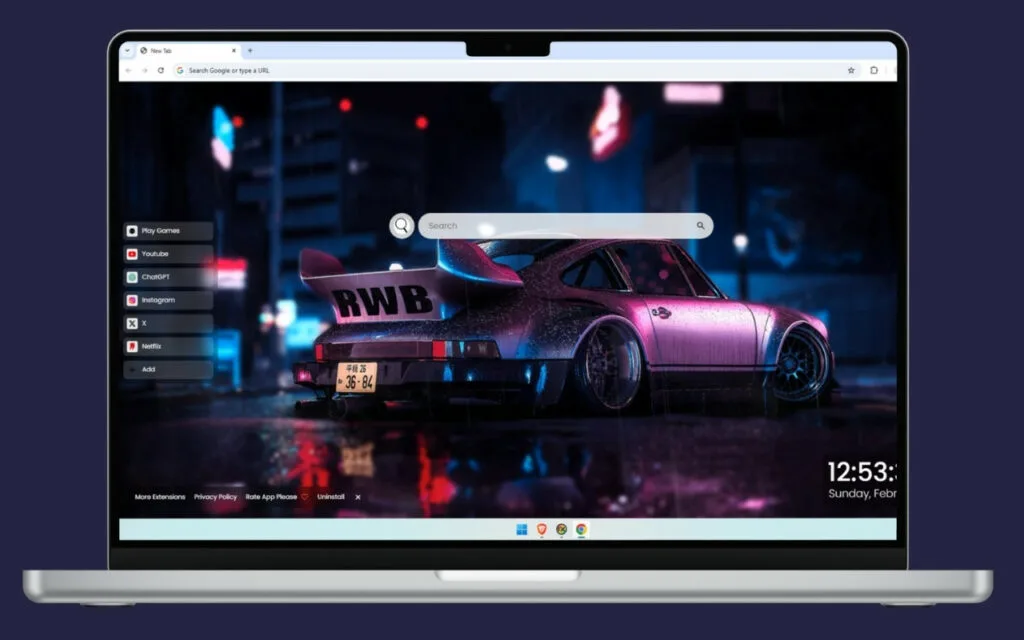Click the Google logo in the address bar
1024x640 pixels.
click(180, 71)
